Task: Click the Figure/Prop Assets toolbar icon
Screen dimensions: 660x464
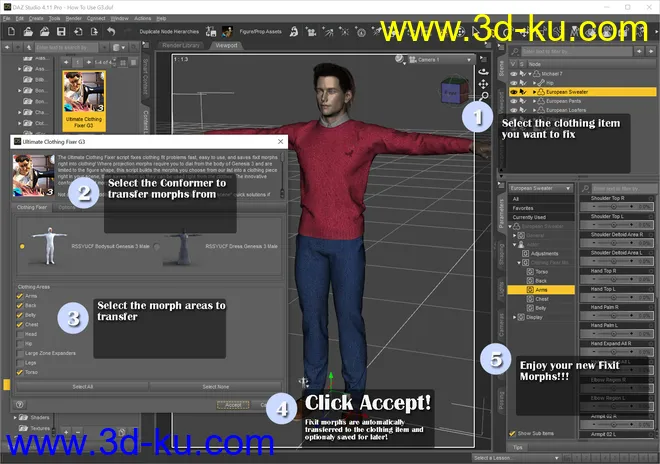Action: [x=227, y=32]
